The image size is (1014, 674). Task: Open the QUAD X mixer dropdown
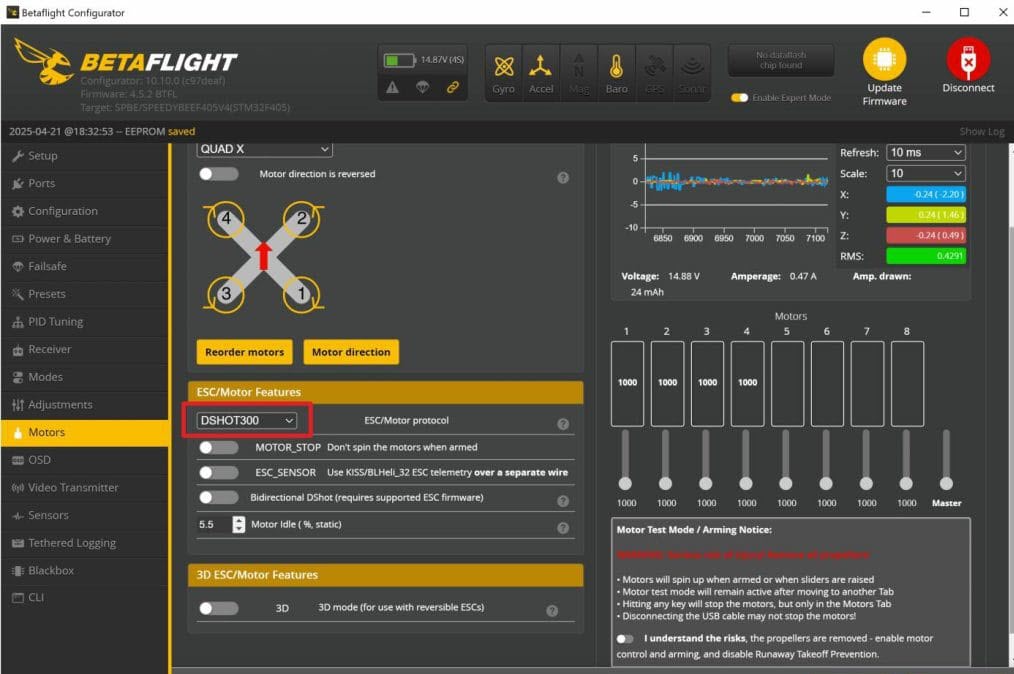tap(264, 149)
